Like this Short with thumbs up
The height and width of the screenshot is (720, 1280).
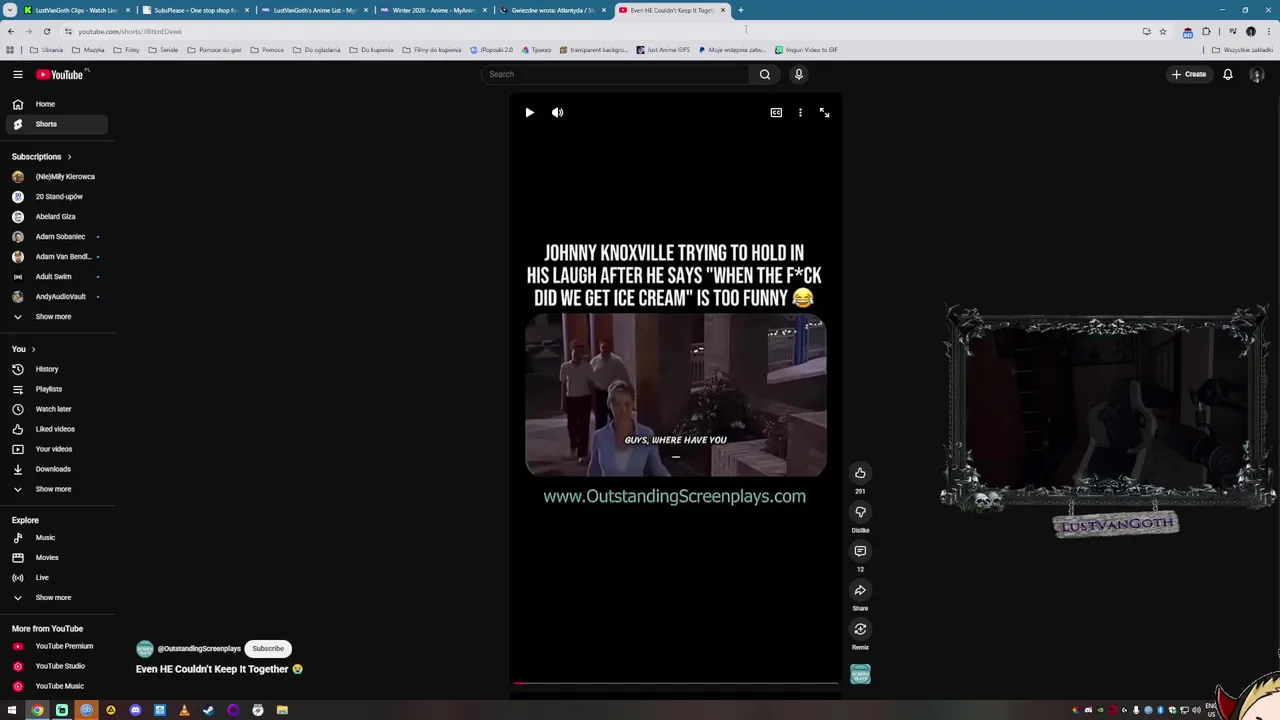click(860, 473)
